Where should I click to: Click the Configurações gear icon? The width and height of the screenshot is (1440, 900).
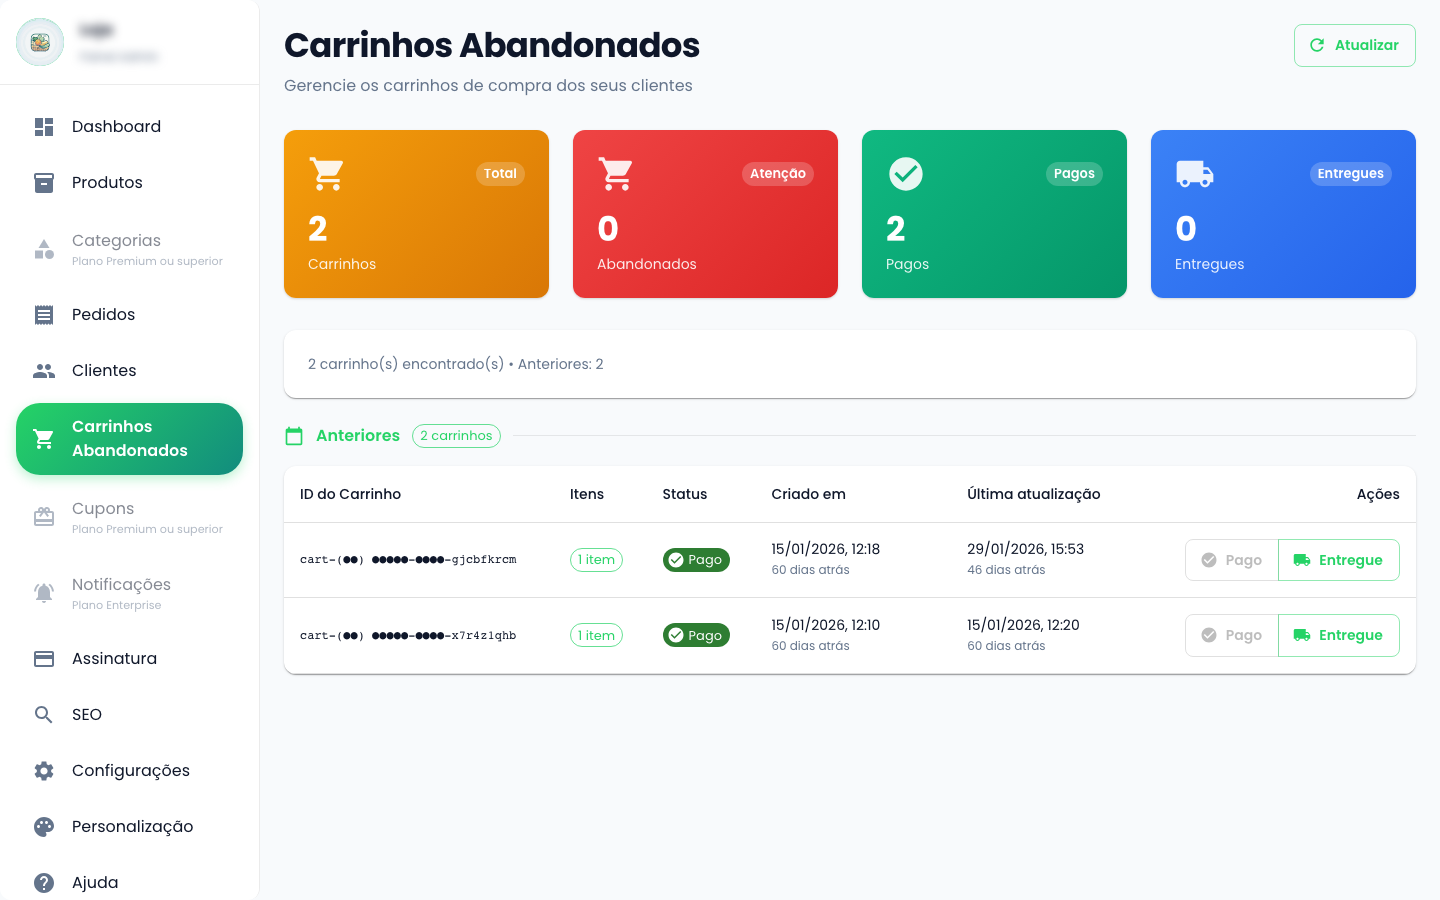click(x=44, y=770)
